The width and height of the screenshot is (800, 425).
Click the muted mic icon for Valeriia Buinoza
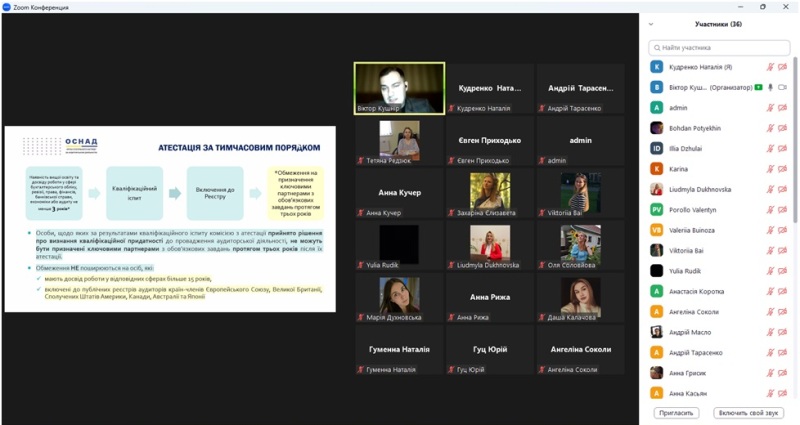coord(770,230)
